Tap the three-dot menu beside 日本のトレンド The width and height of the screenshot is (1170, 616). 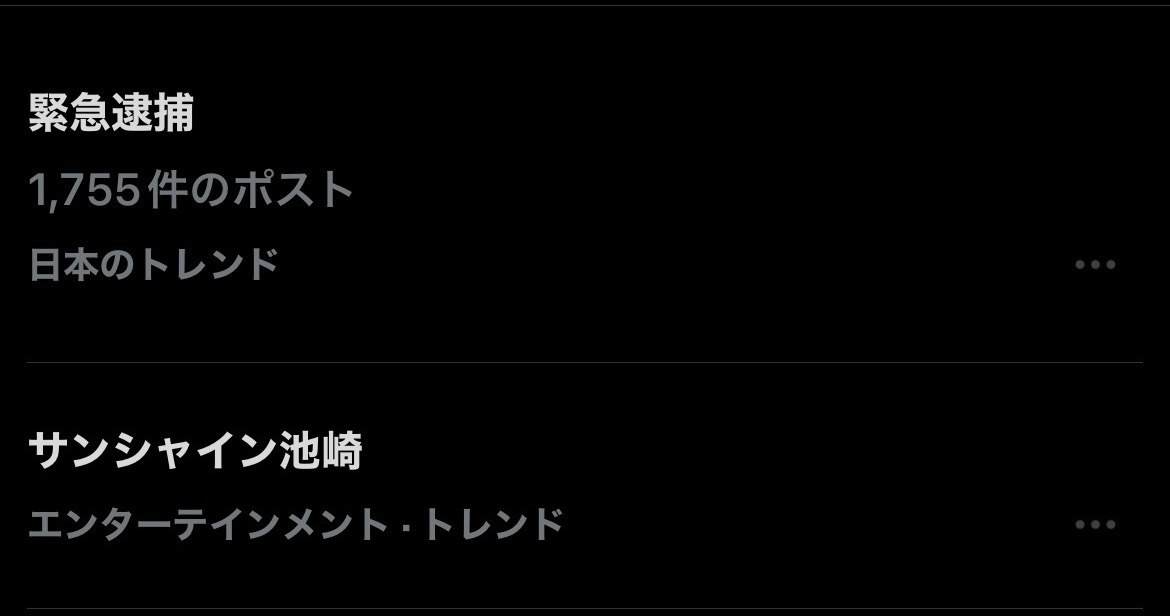point(1095,264)
